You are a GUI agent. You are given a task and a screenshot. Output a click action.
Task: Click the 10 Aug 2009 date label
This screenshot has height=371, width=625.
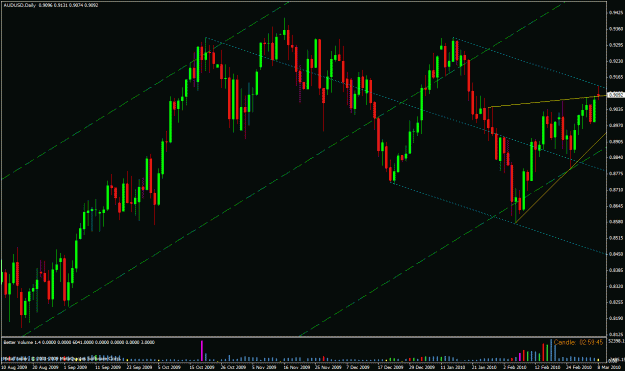coord(14,367)
